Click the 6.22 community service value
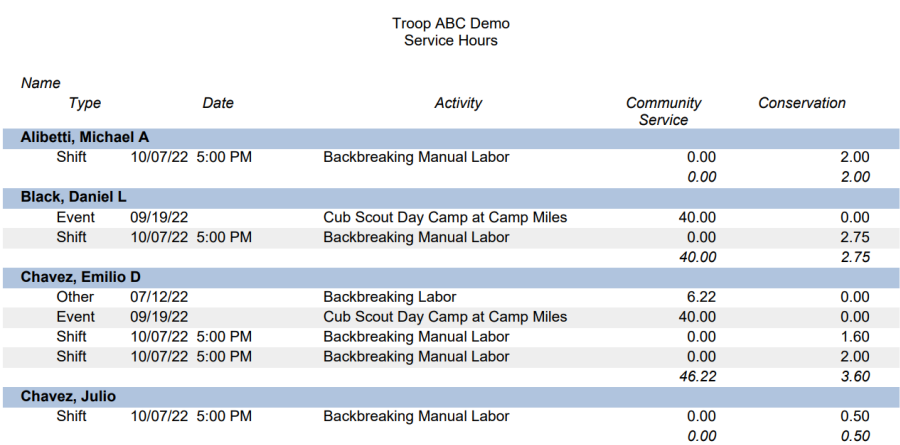This screenshot has height=445, width=900. (x=701, y=297)
